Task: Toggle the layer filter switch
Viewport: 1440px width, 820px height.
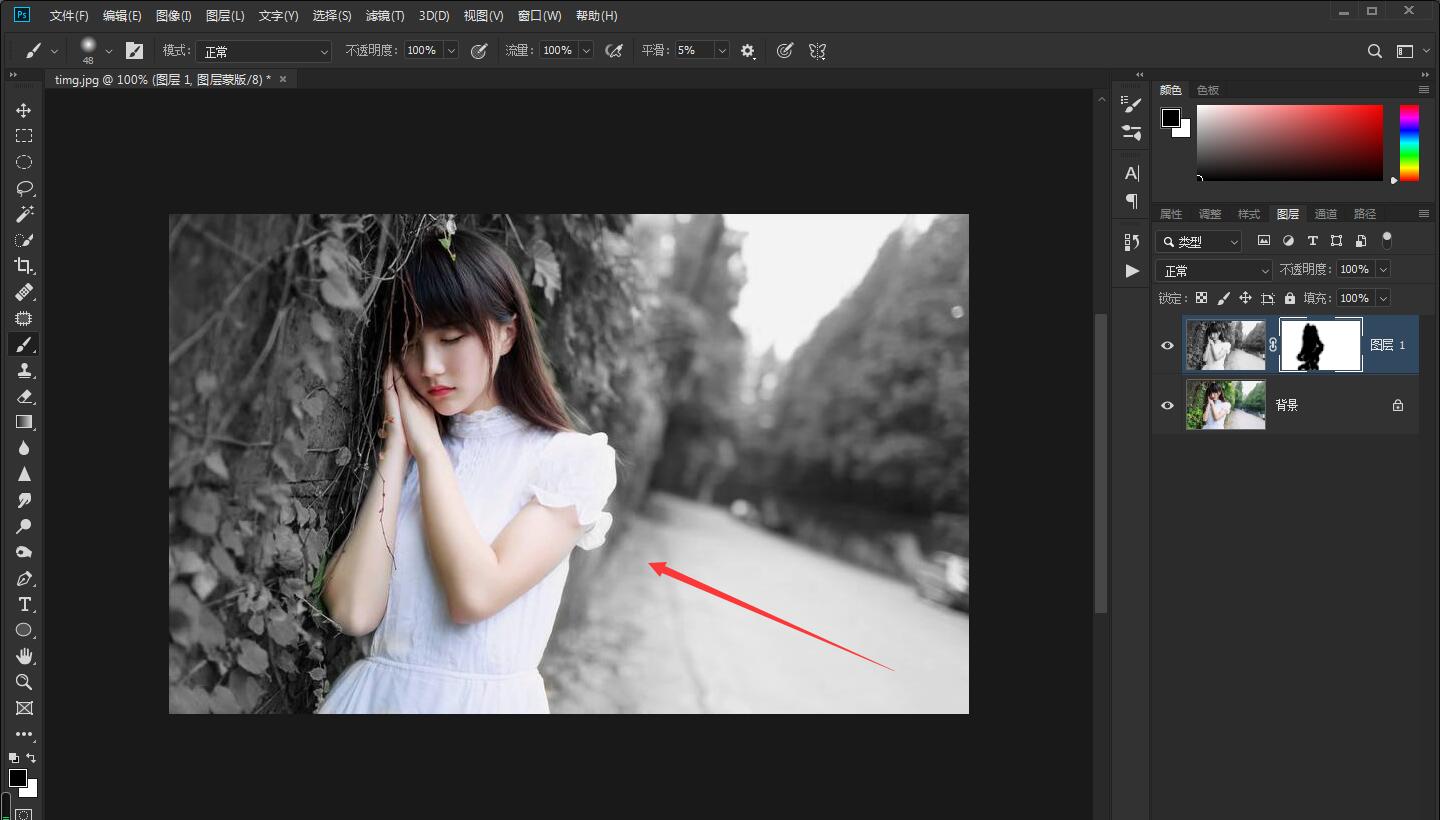Action: (1386, 240)
